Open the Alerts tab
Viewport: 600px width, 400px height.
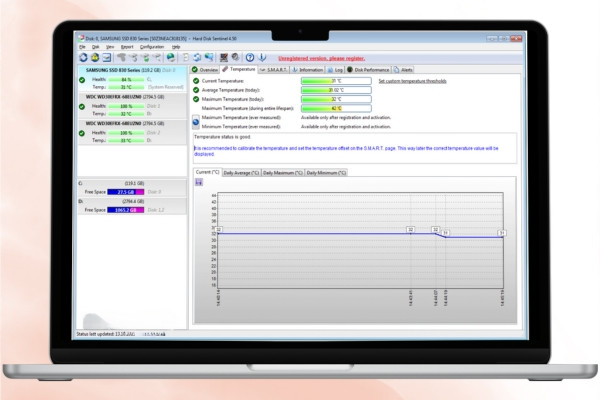tap(403, 70)
